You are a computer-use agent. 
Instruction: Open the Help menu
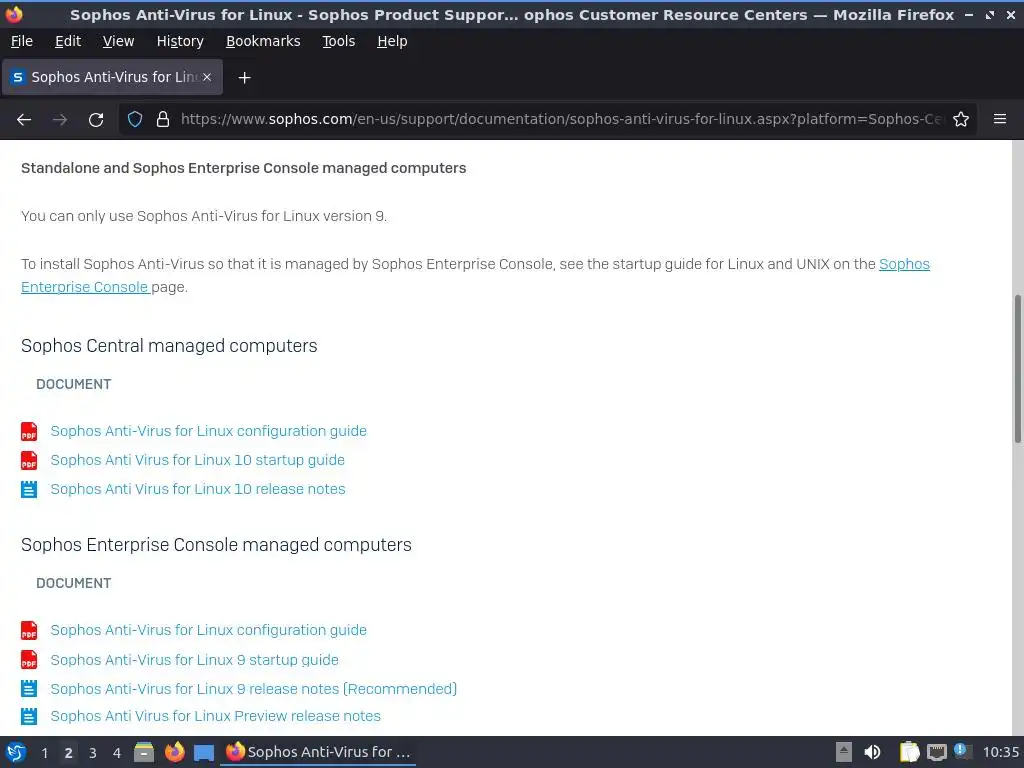pos(392,41)
